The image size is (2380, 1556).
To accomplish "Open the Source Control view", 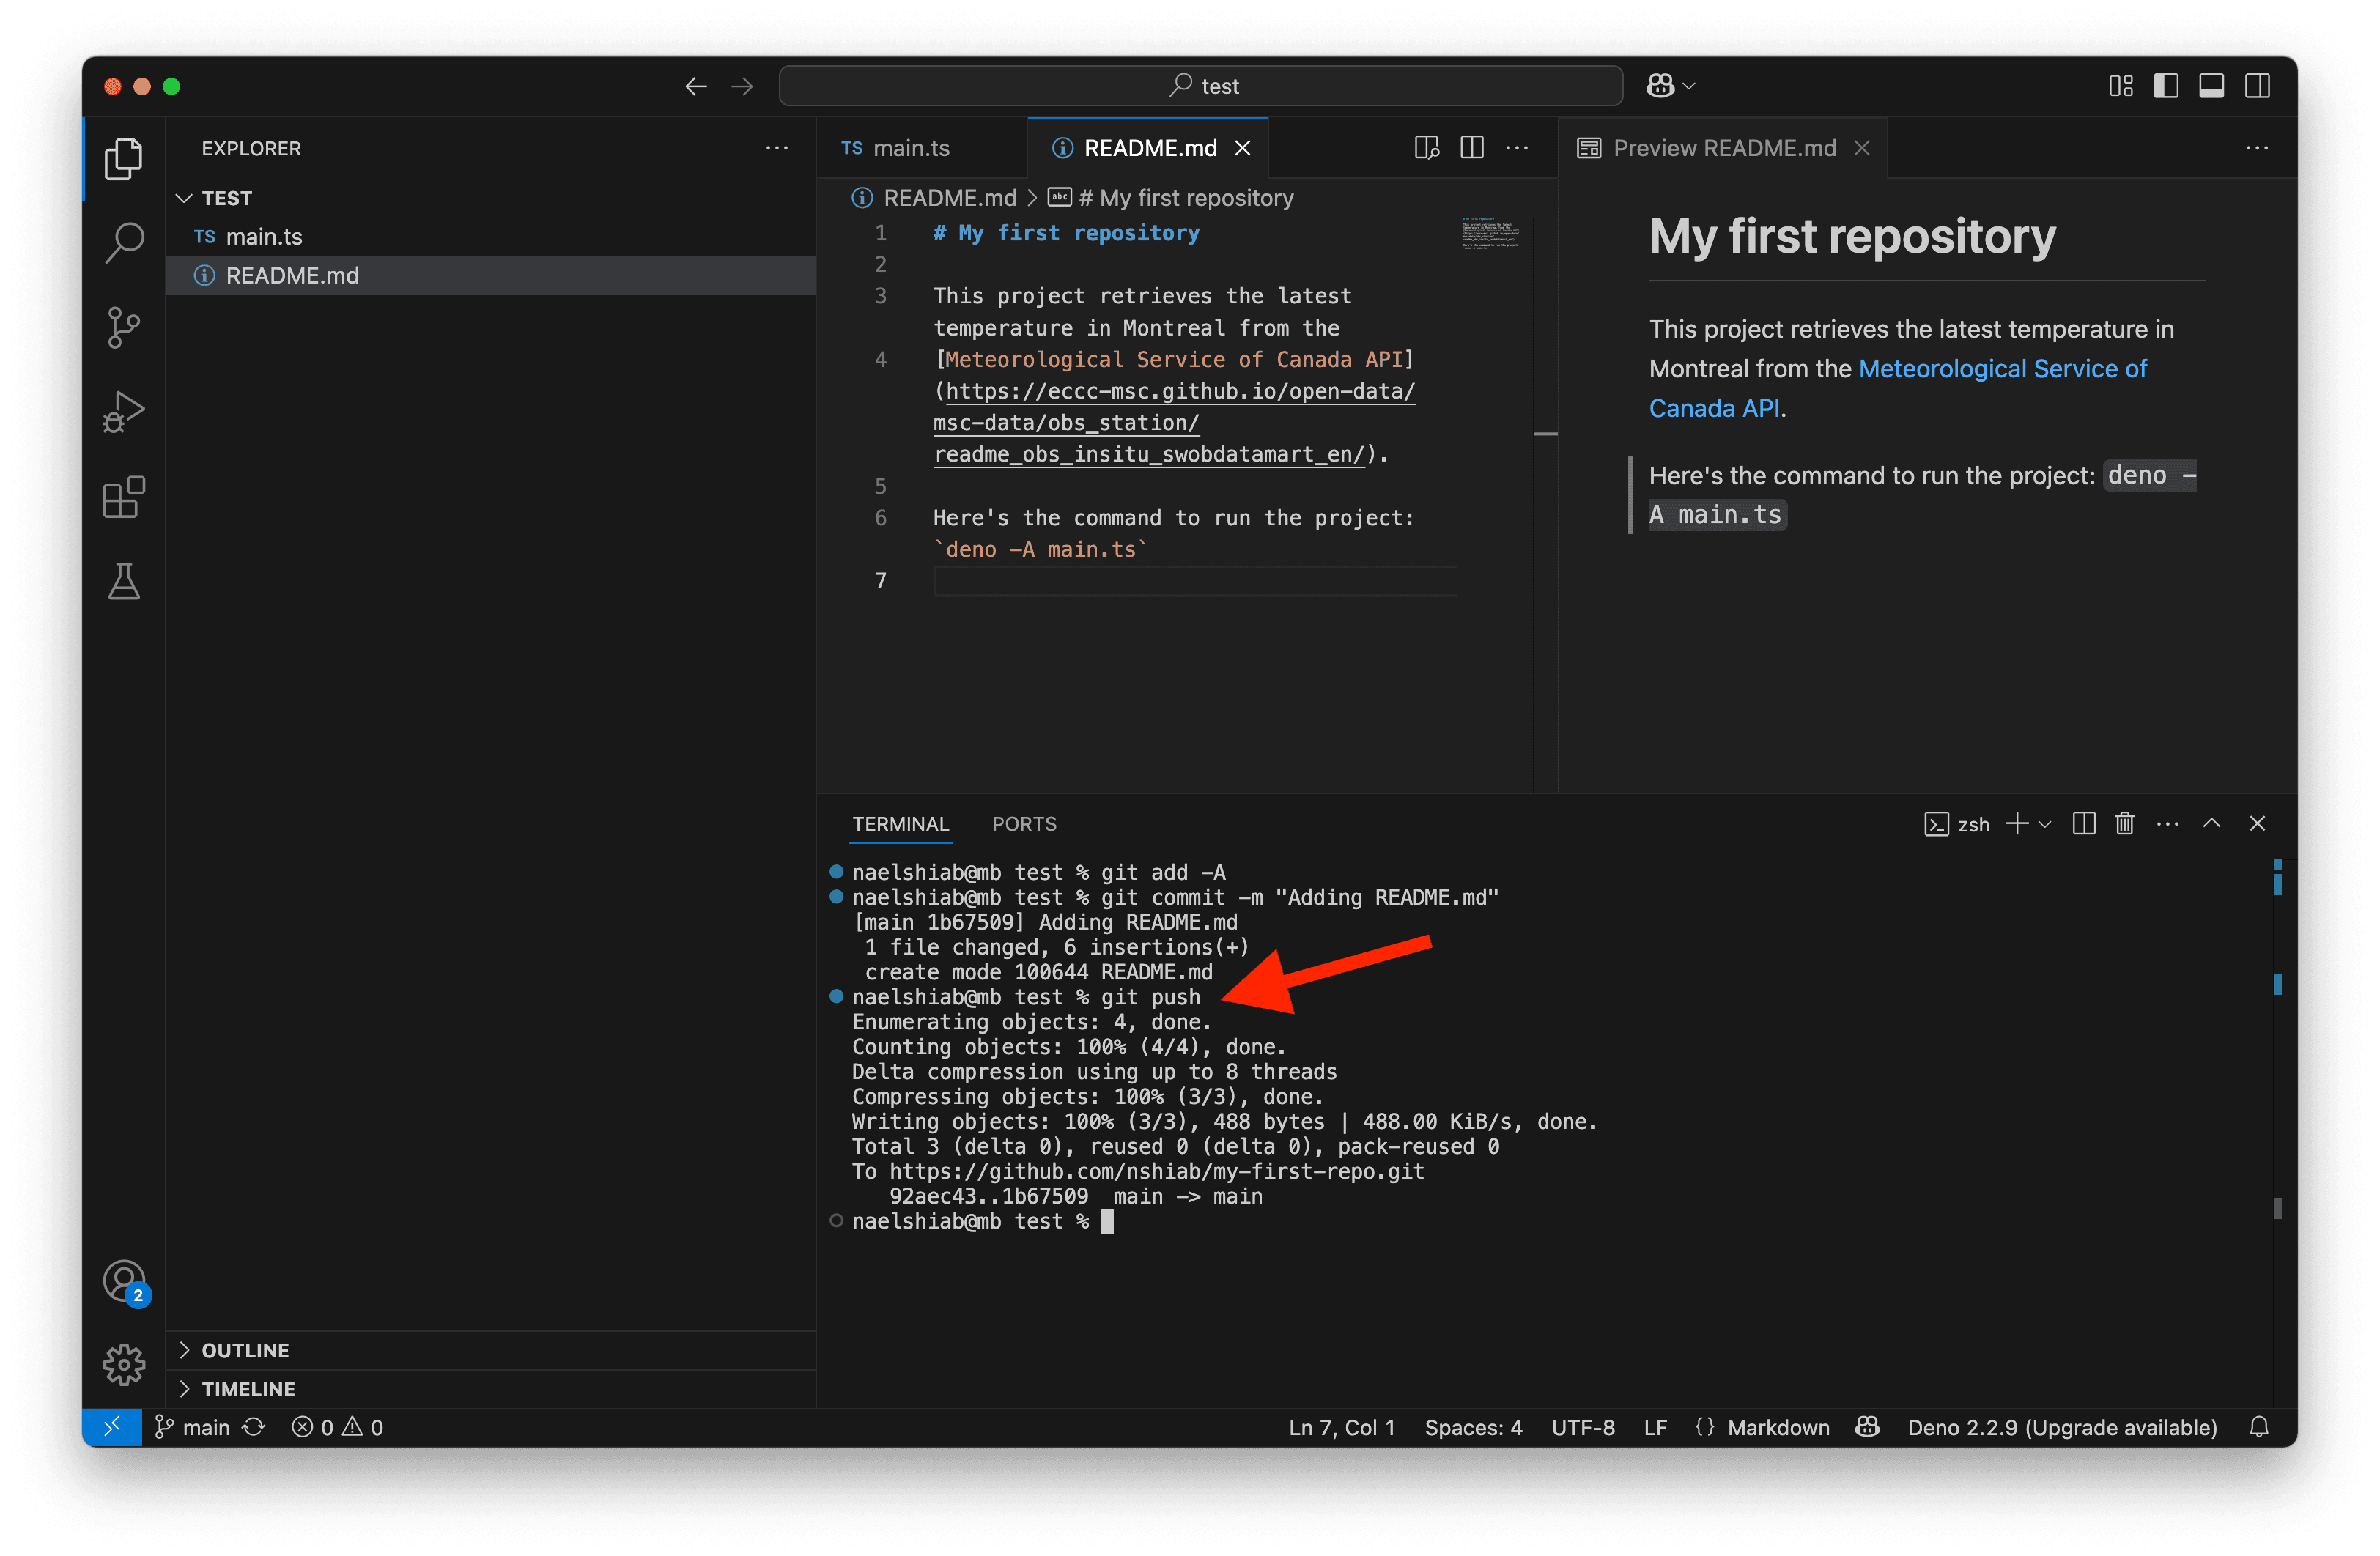I will pyautogui.click(x=124, y=327).
